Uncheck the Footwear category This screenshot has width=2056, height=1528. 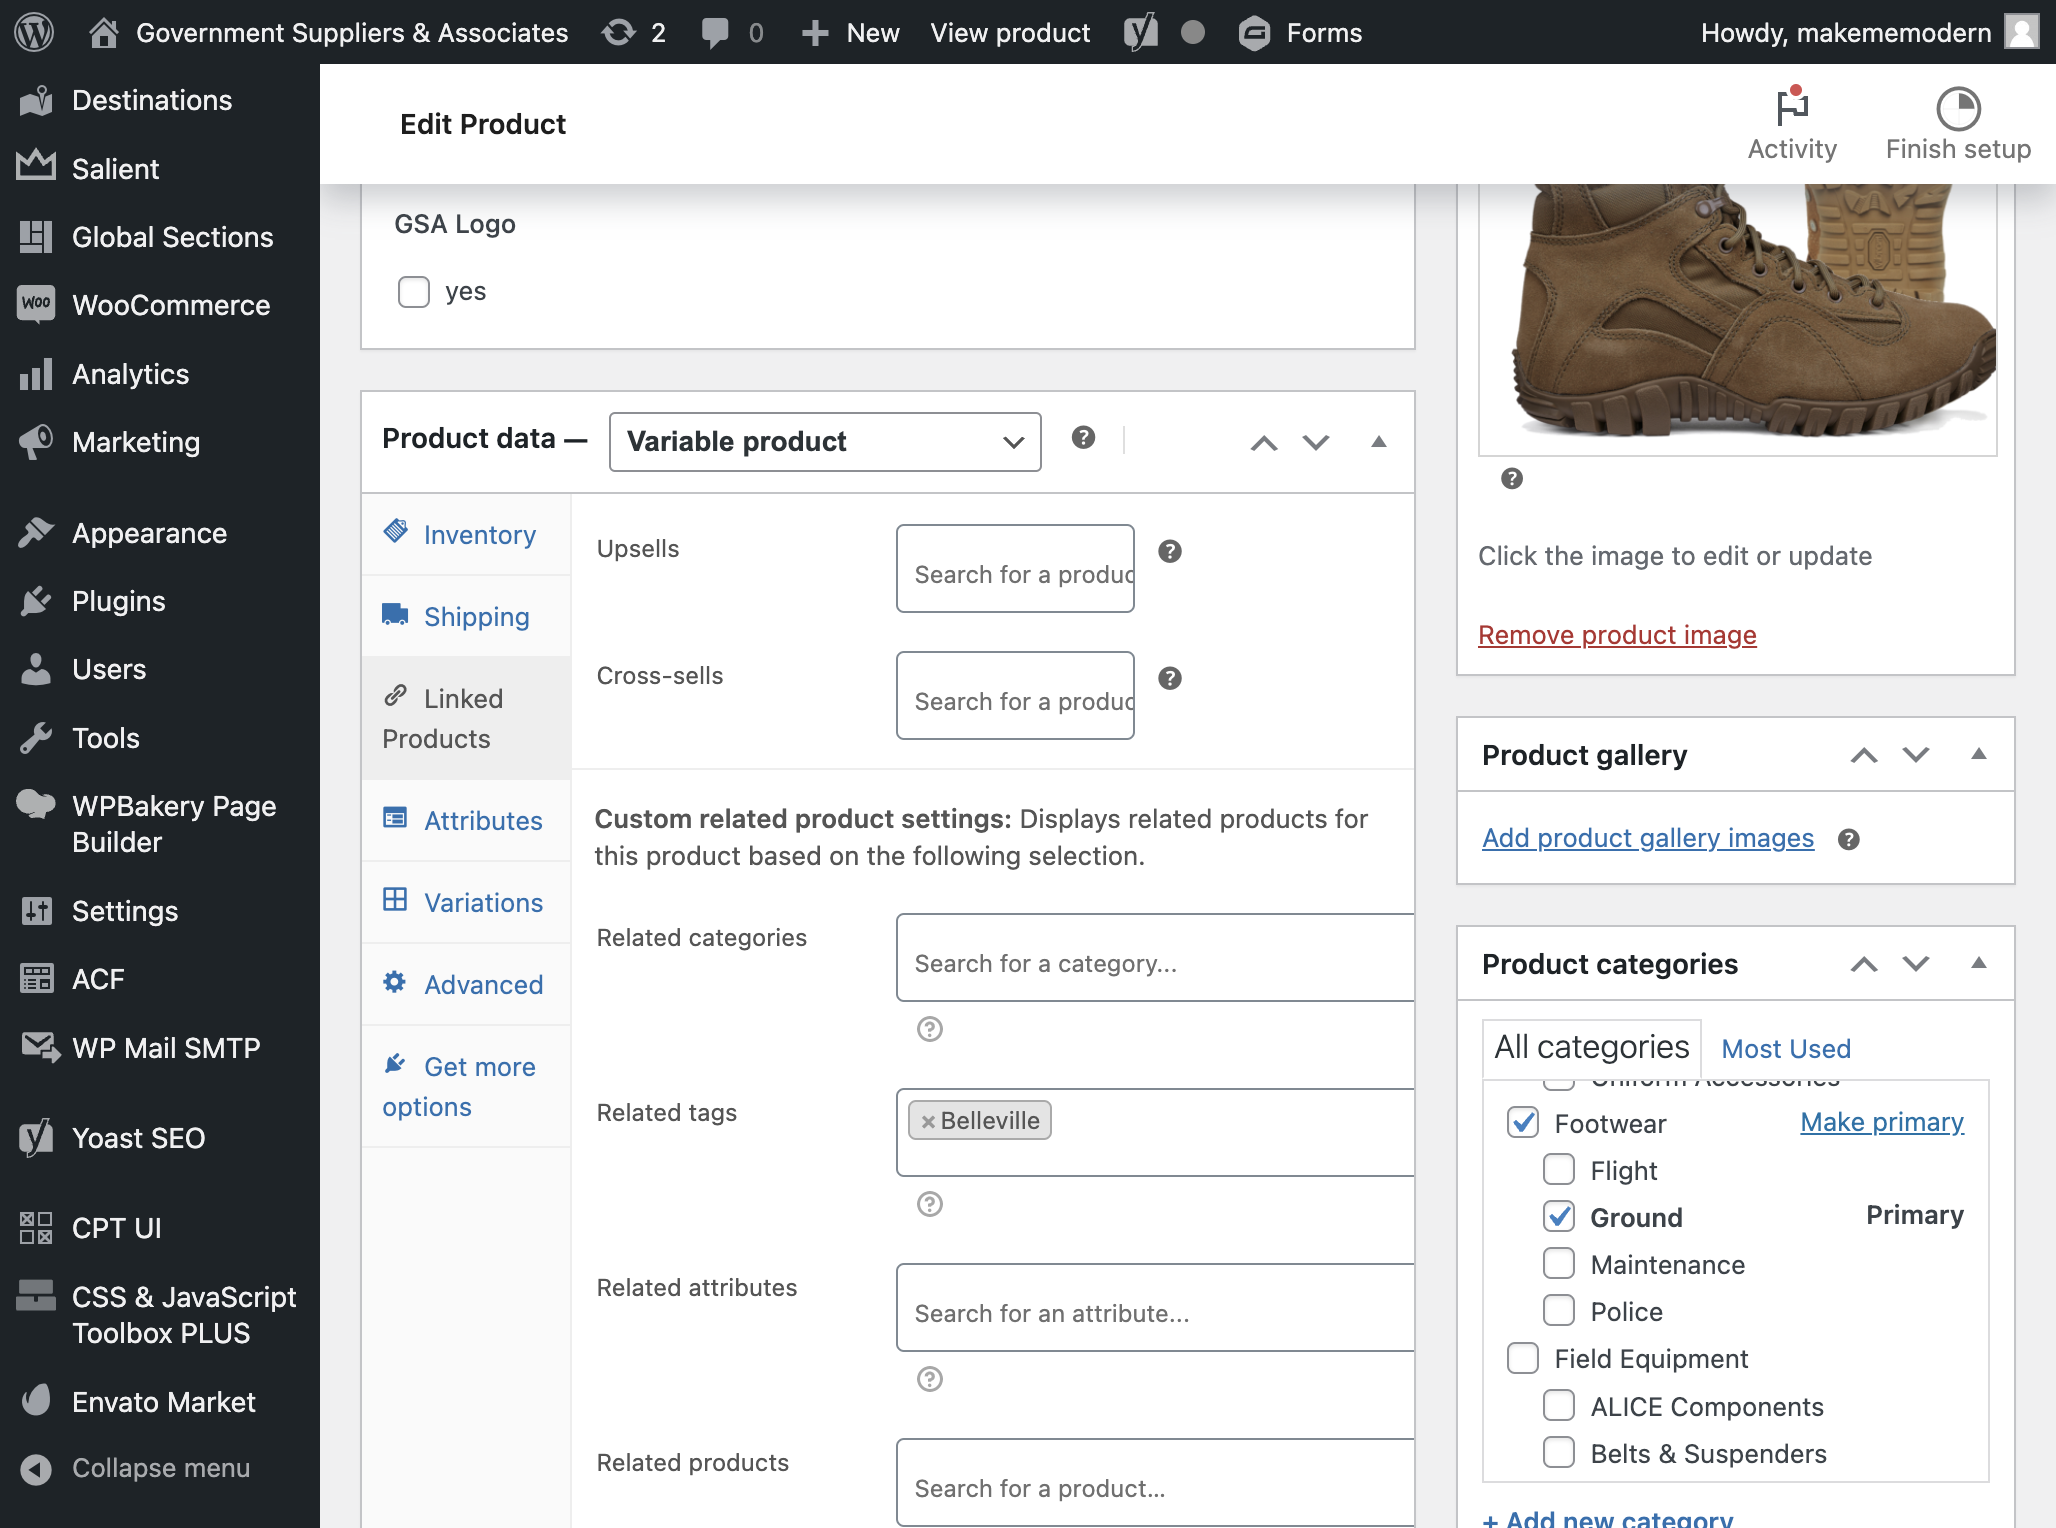1523,1123
